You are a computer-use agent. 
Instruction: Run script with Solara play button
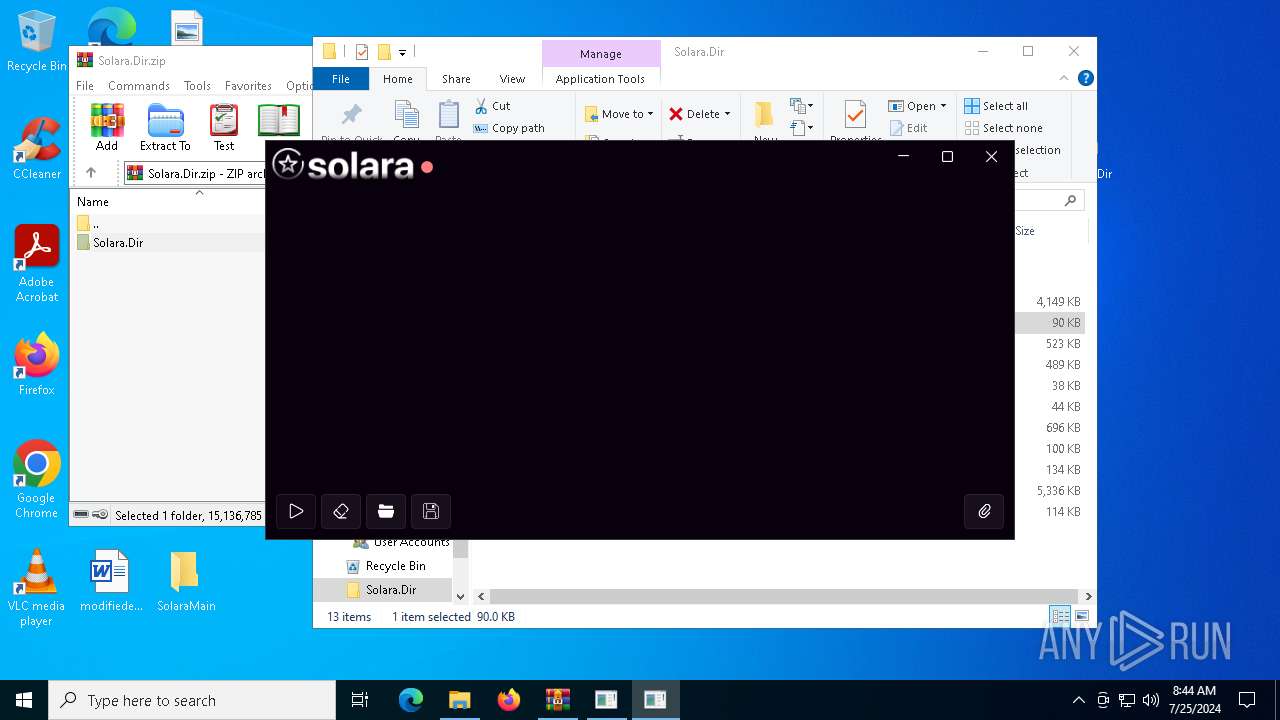coord(296,511)
